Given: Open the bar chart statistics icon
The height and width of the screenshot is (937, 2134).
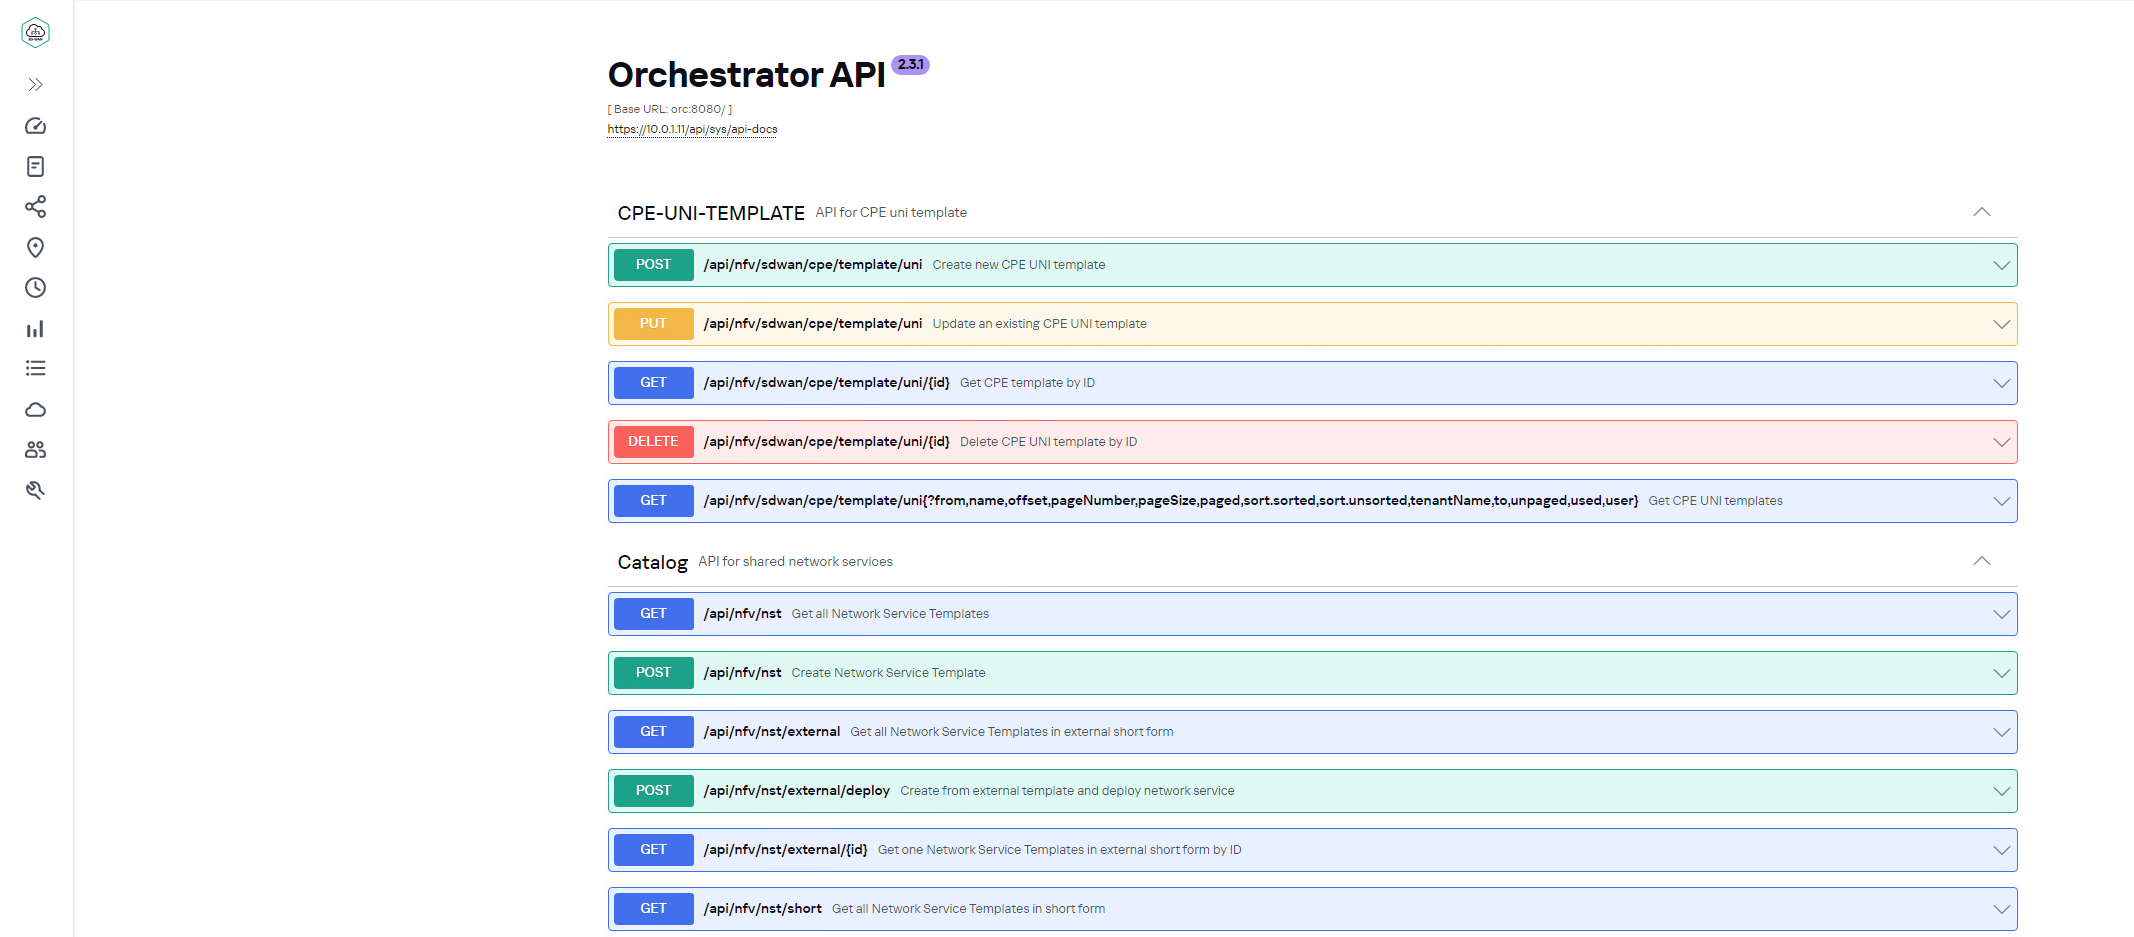Looking at the screenshot, I should coord(36,329).
